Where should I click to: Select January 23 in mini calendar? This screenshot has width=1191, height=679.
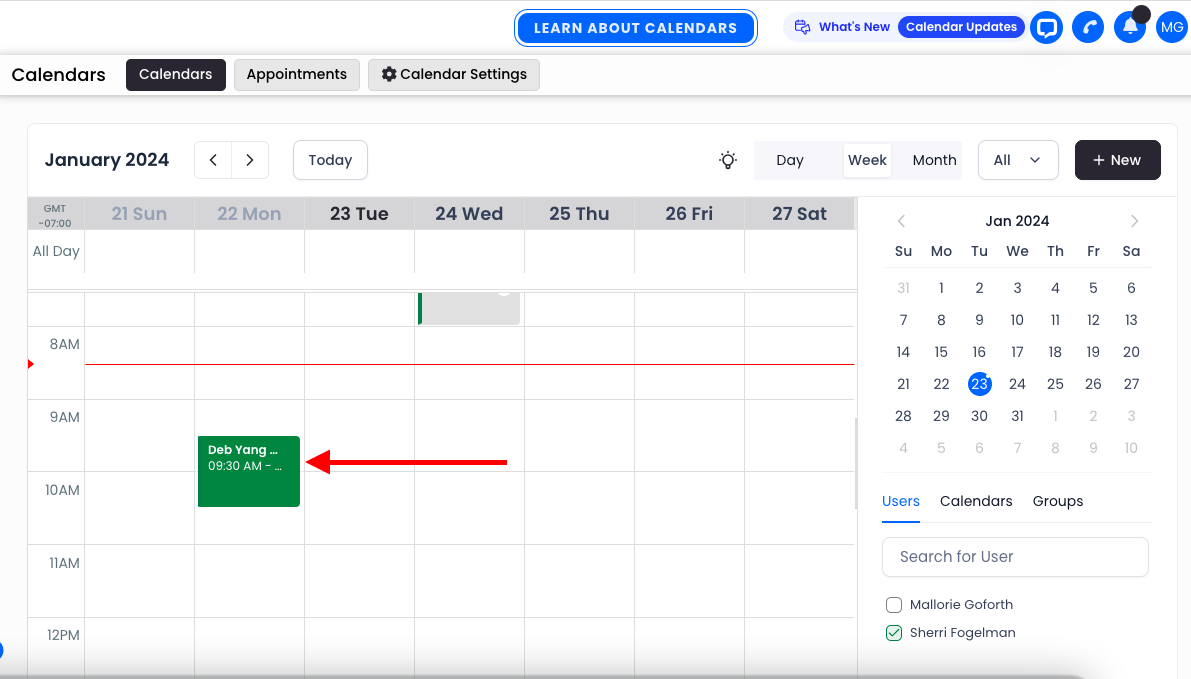[x=979, y=384]
